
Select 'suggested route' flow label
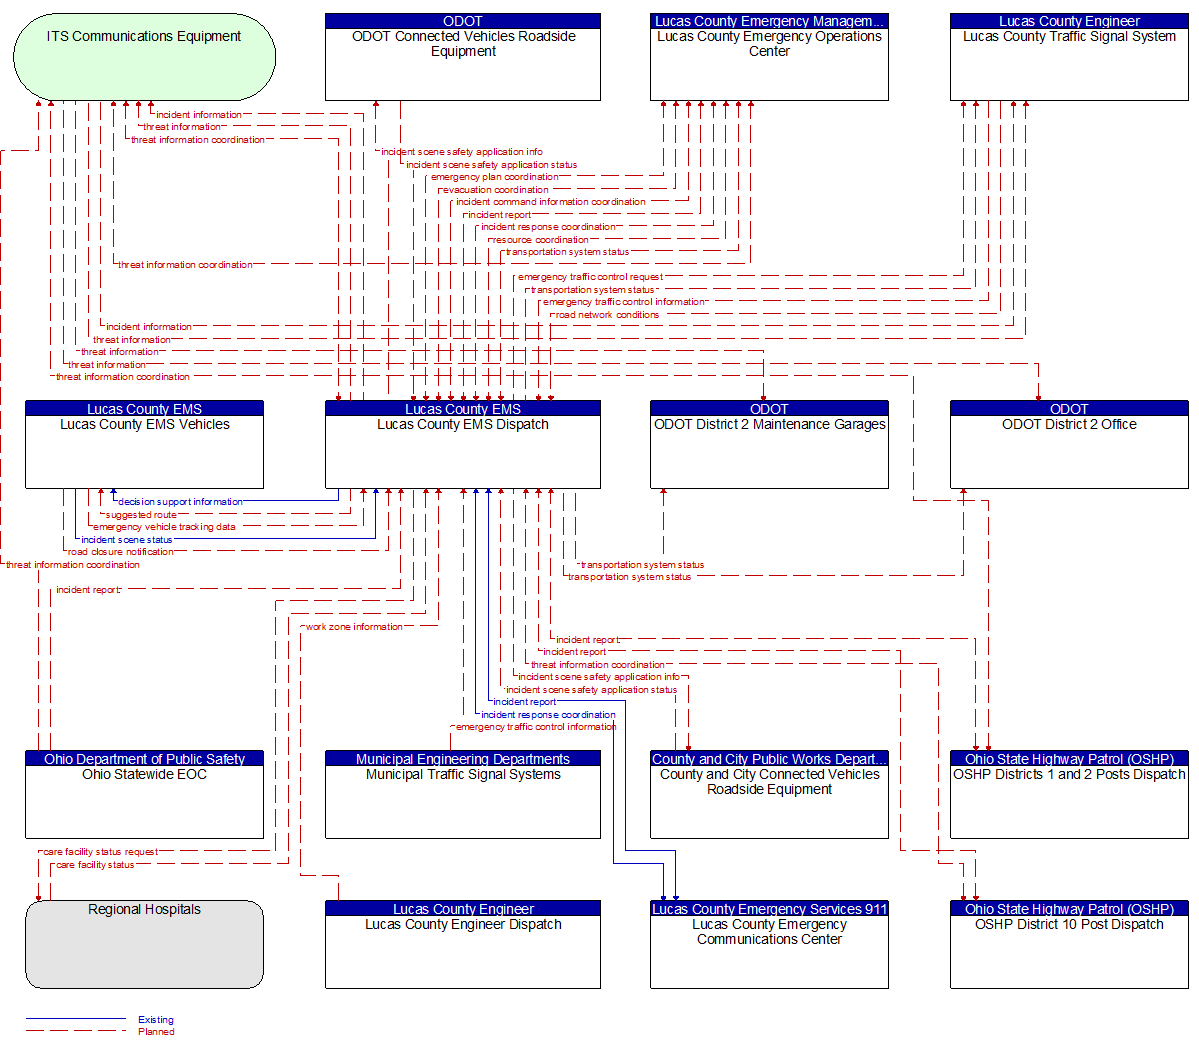click(x=141, y=515)
